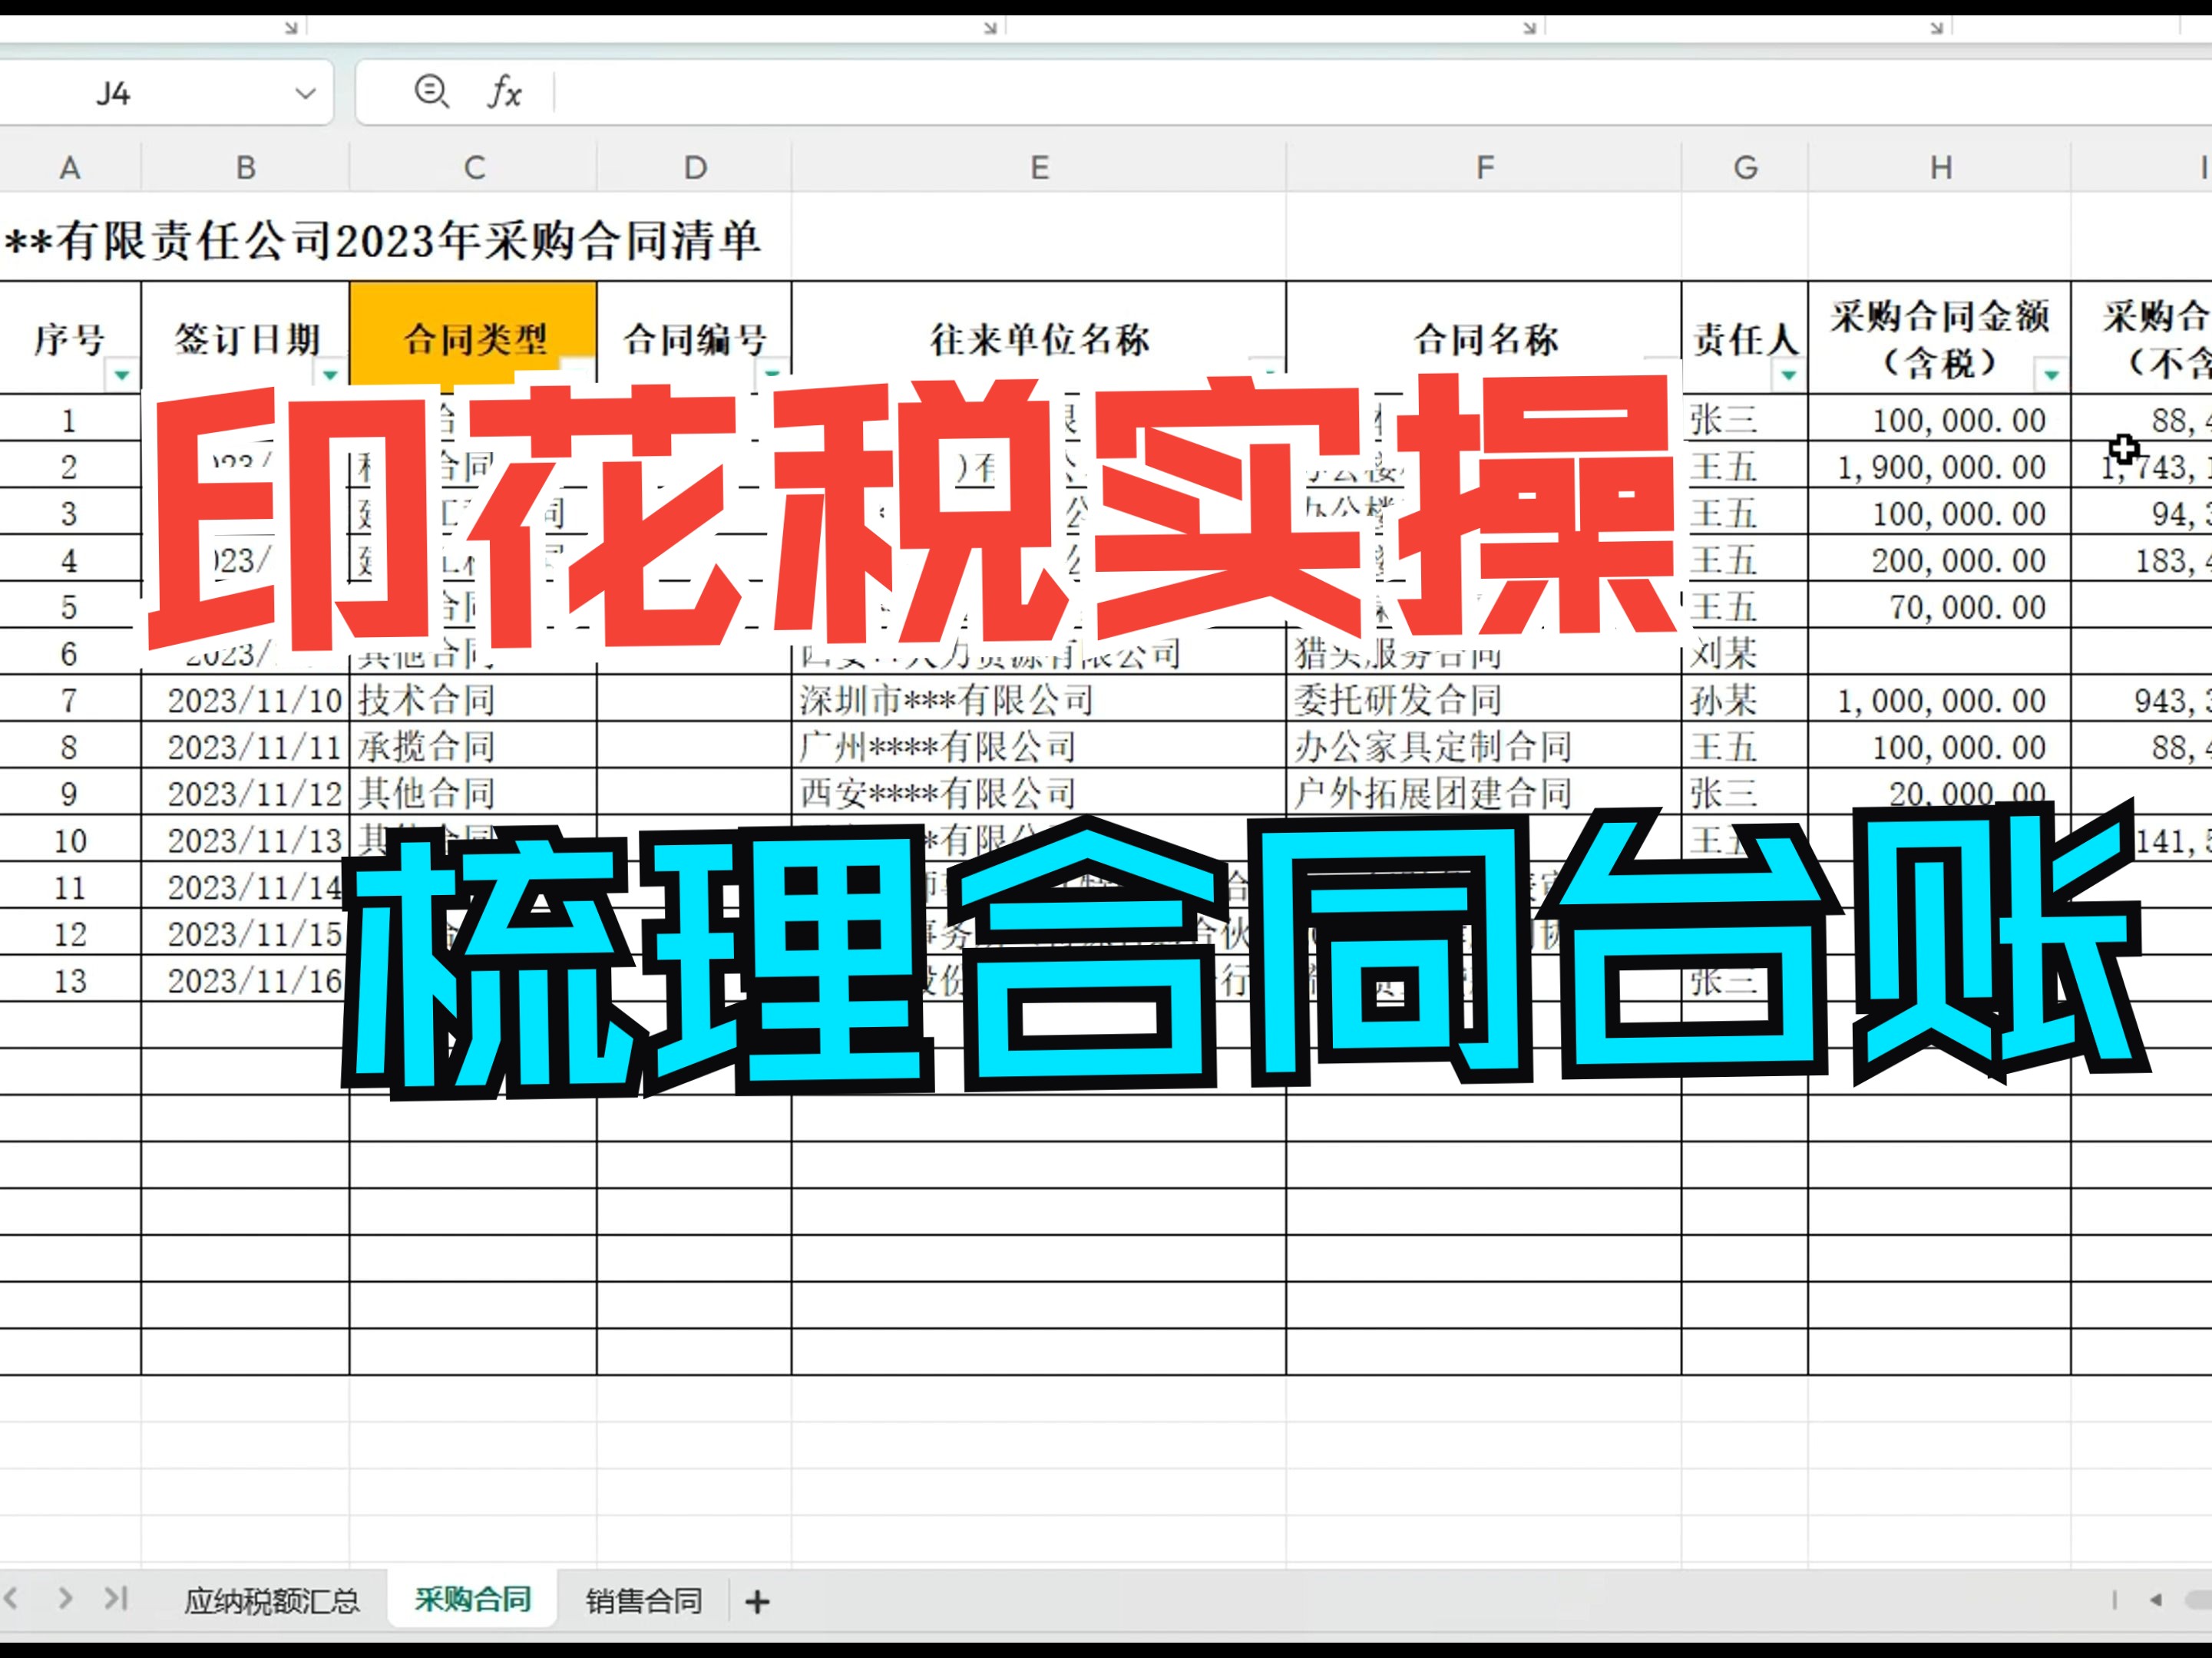
Task: Select date cell 2023/11/16
Action: 245,980
